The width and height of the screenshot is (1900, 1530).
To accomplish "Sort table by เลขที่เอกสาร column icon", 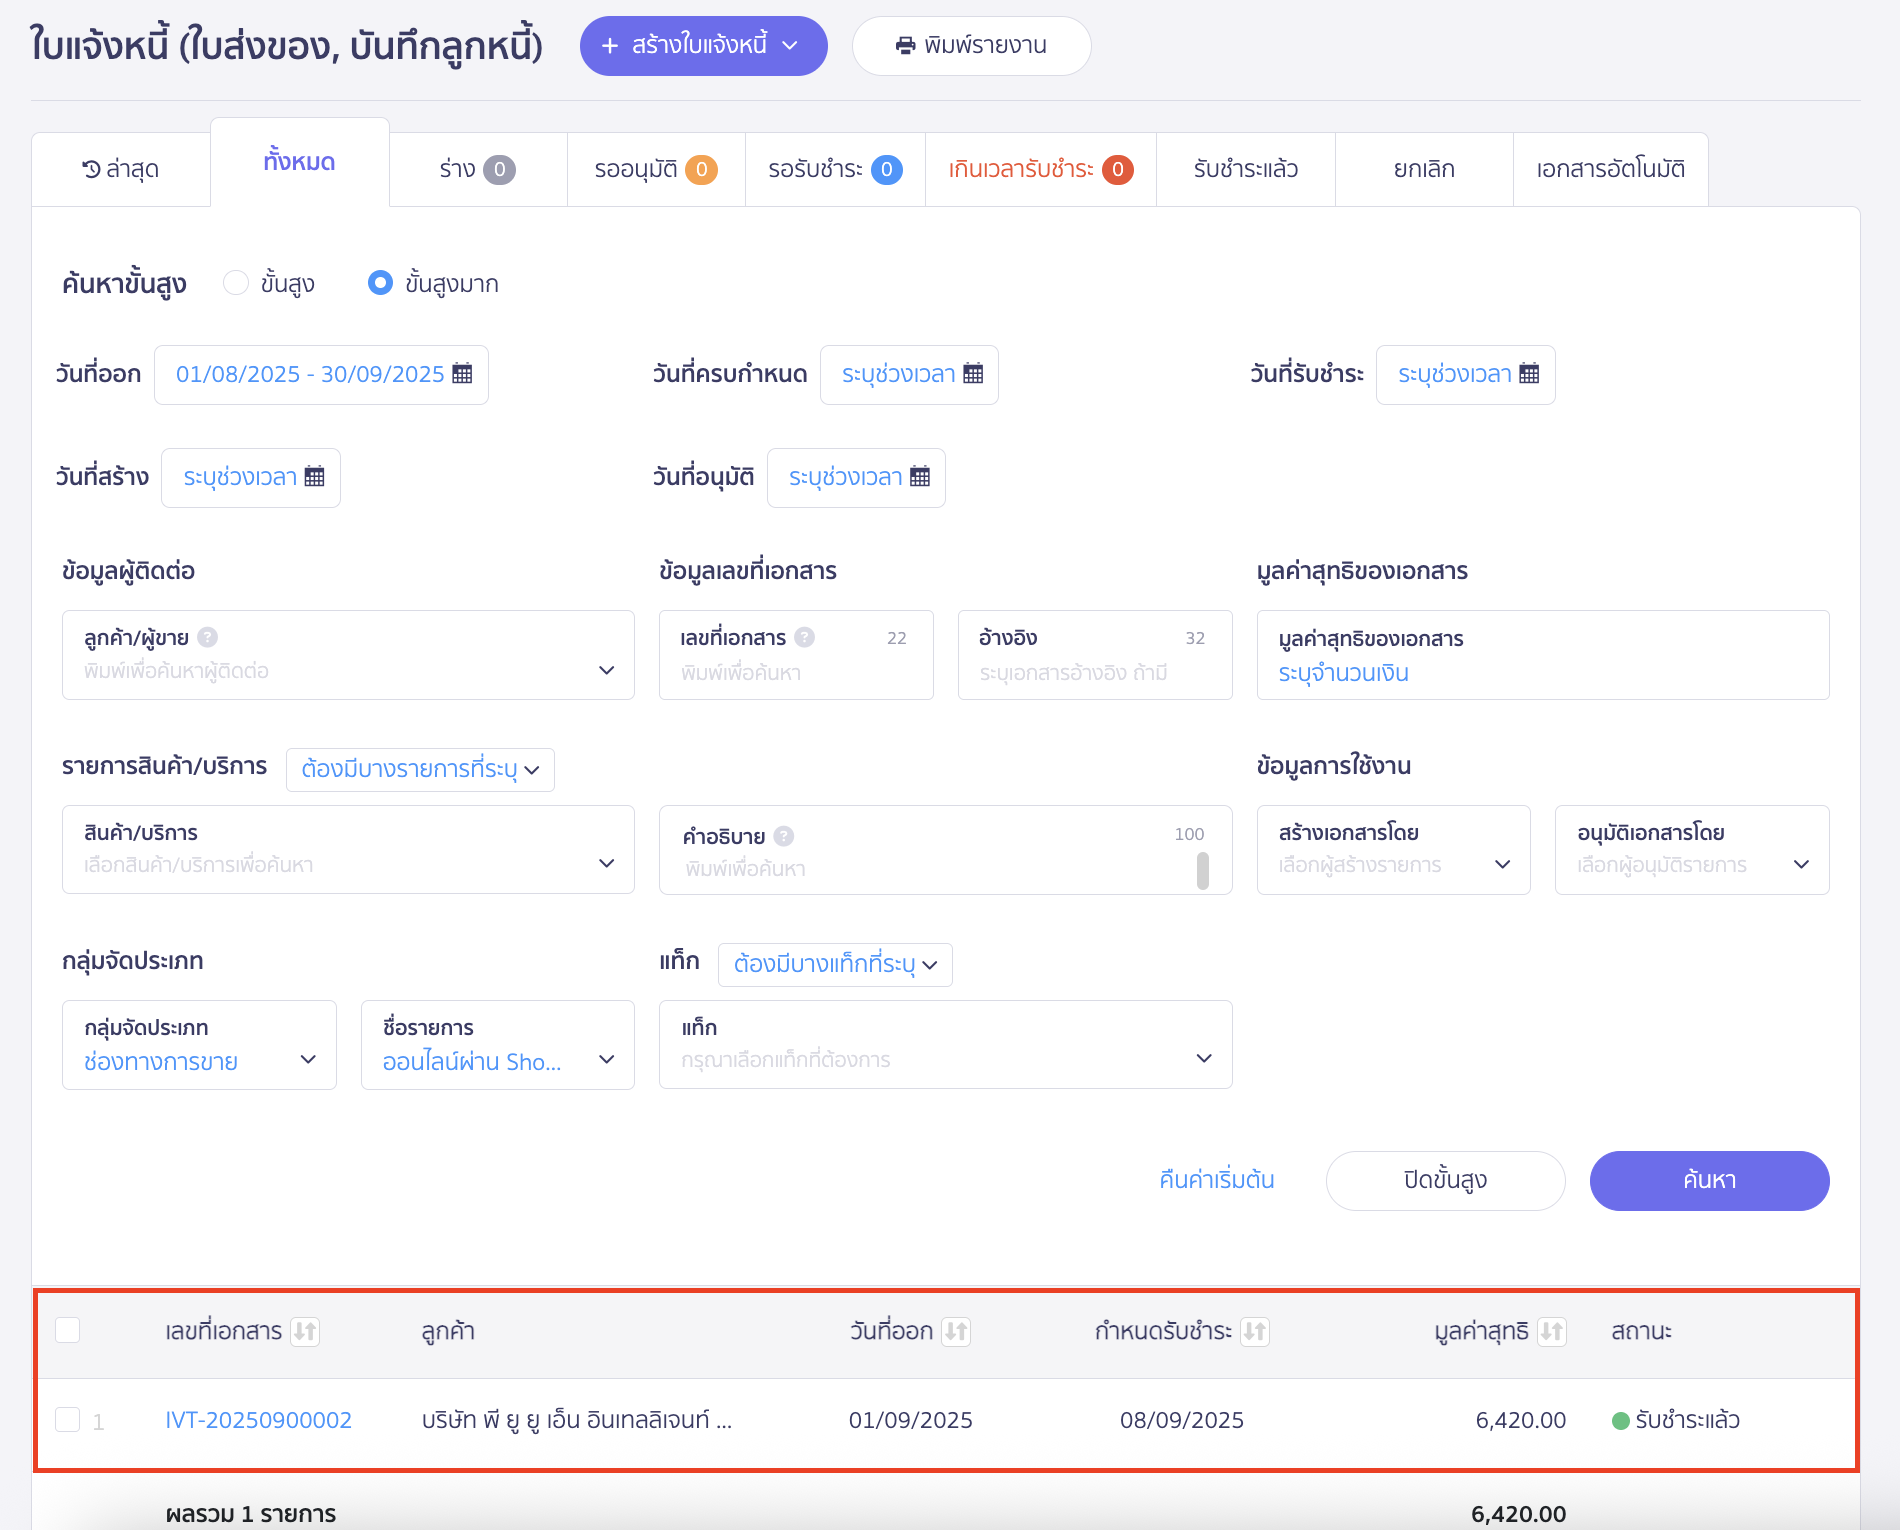I will pos(305,1331).
